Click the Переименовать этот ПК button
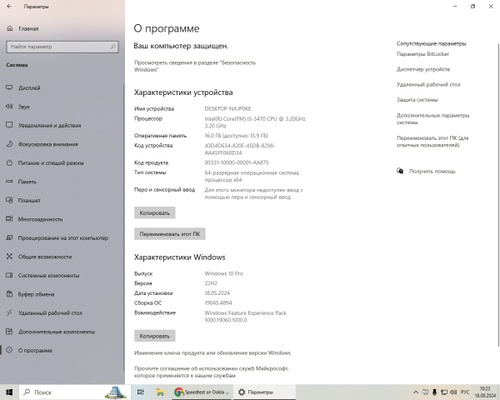 pyautogui.click(x=170, y=234)
